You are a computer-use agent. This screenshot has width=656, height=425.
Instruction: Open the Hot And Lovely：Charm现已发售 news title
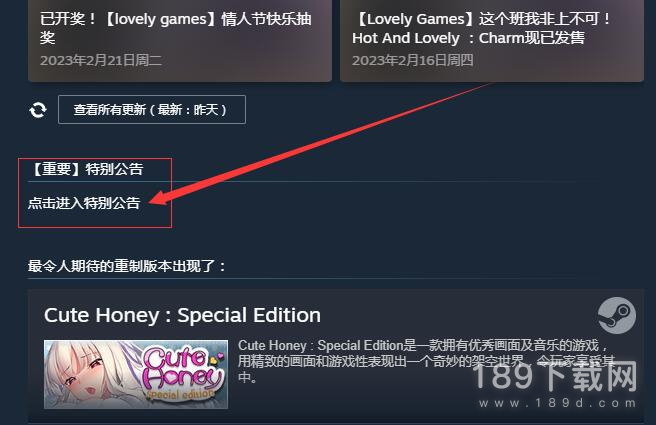468,38
